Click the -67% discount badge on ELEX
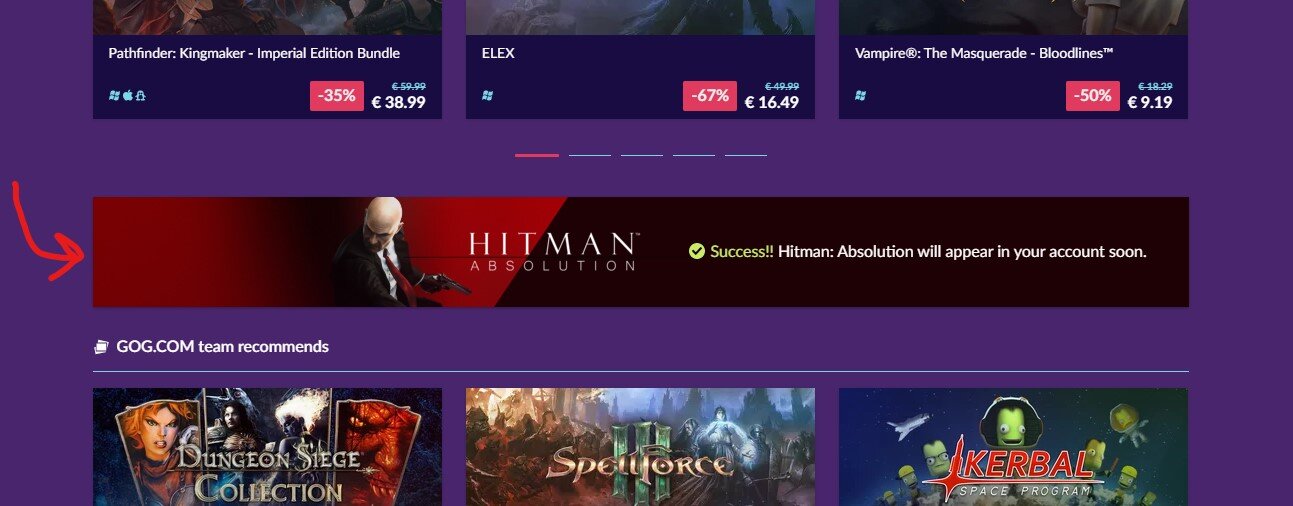 (x=710, y=96)
